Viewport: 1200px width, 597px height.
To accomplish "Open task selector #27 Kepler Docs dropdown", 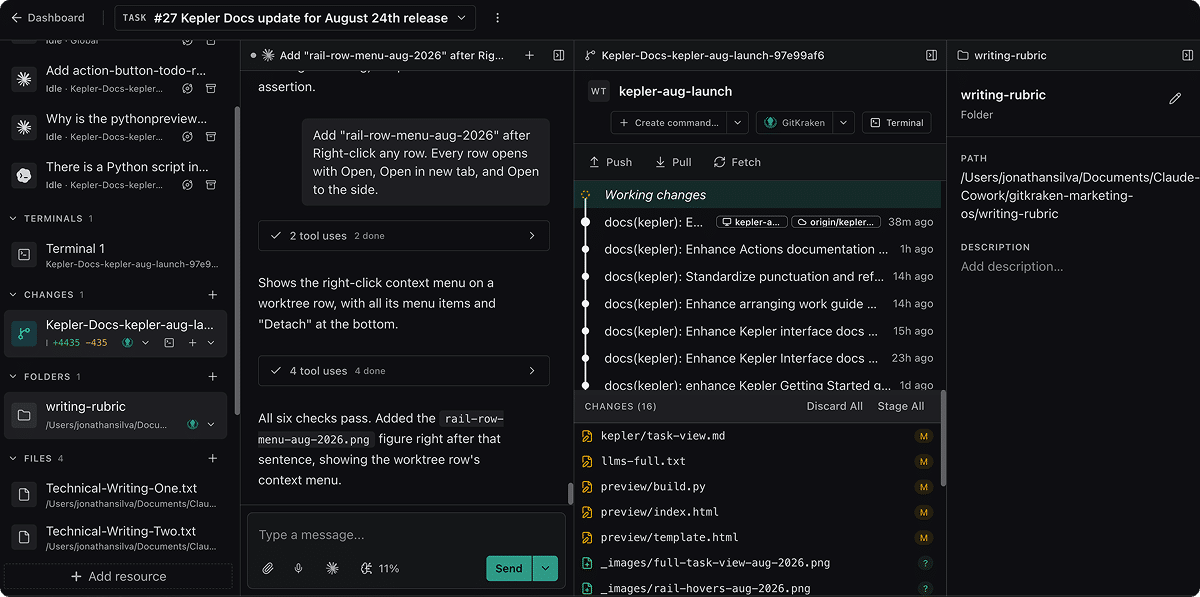I will pos(295,18).
